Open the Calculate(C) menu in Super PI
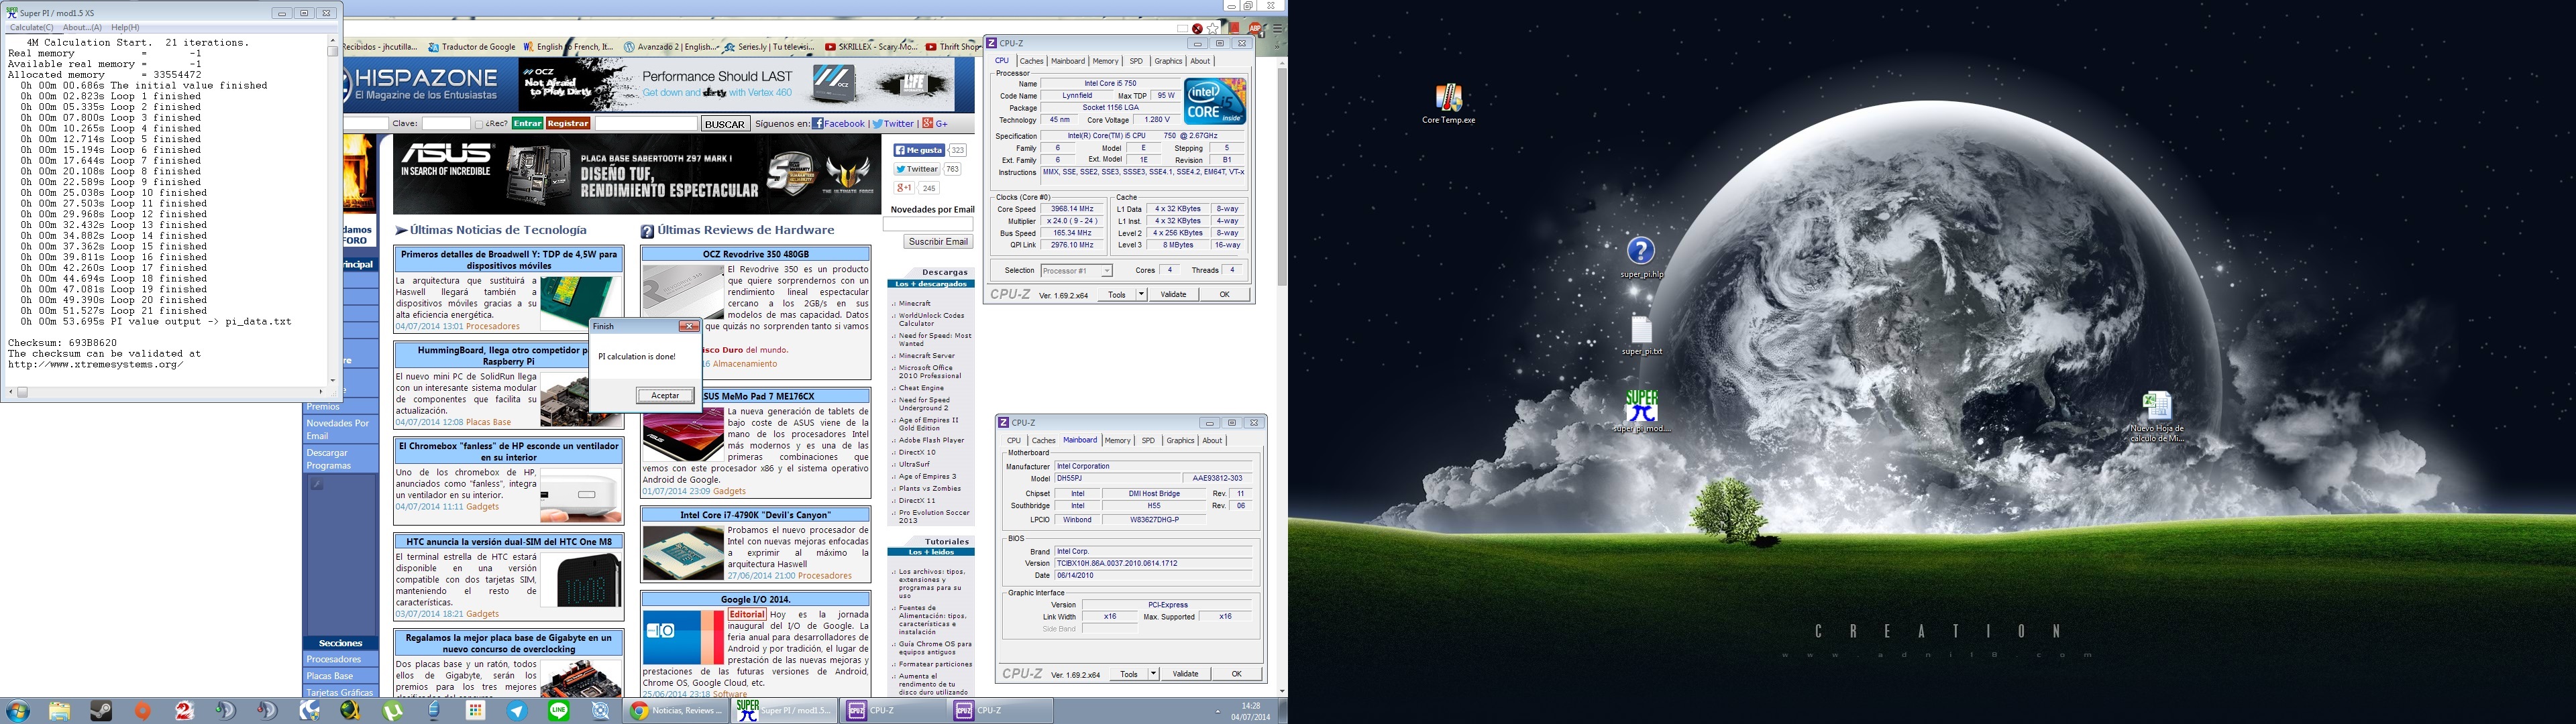2576x724 pixels. coord(31,27)
